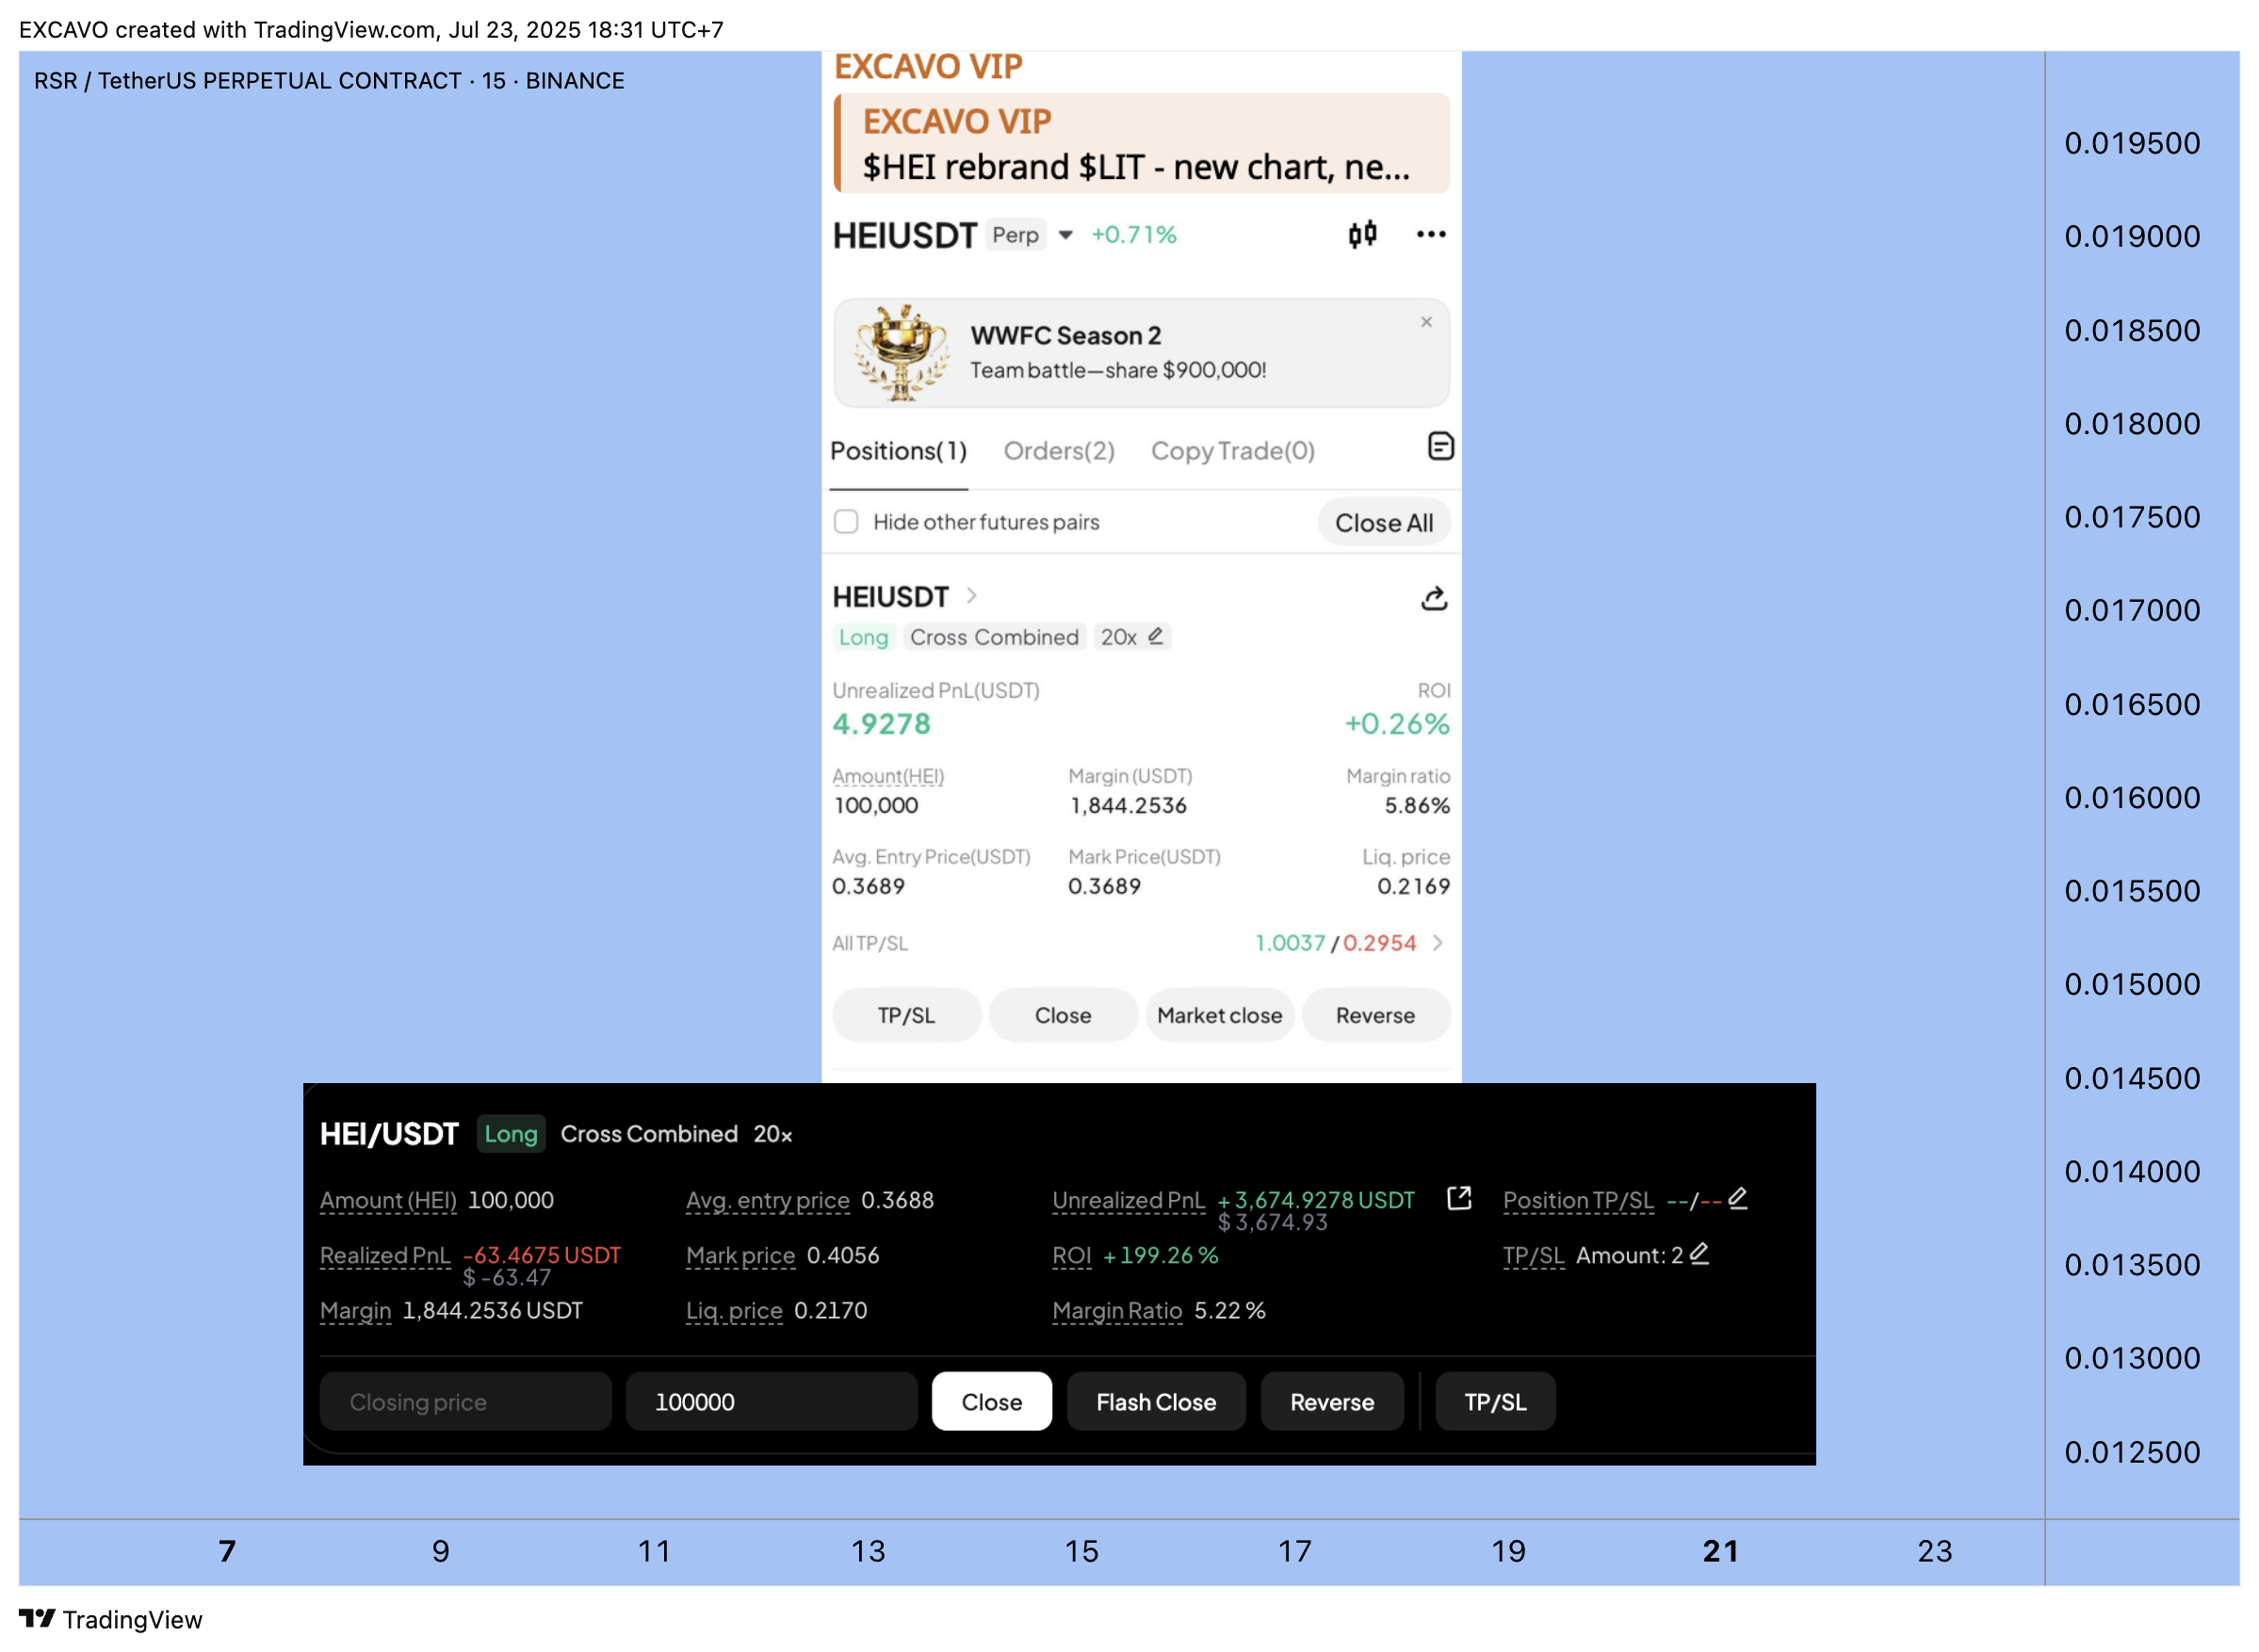The width and height of the screenshot is (2259, 1652).
Task: Click the TradingView logo at the bottom
Action: click(111, 1619)
